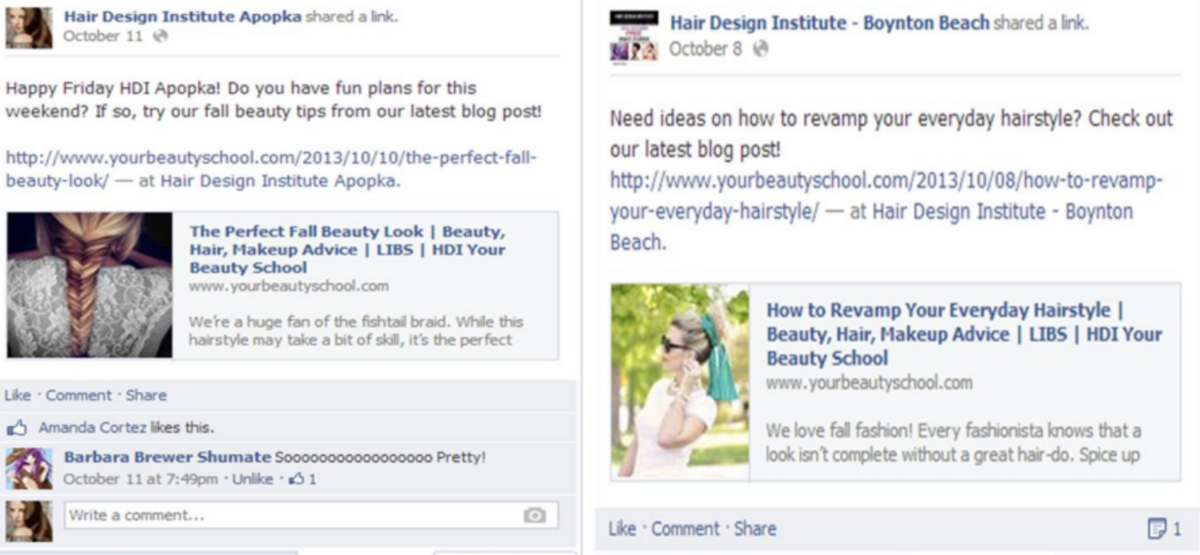
Task: Click like count thumb on Barbara's comment
Action: [297, 479]
